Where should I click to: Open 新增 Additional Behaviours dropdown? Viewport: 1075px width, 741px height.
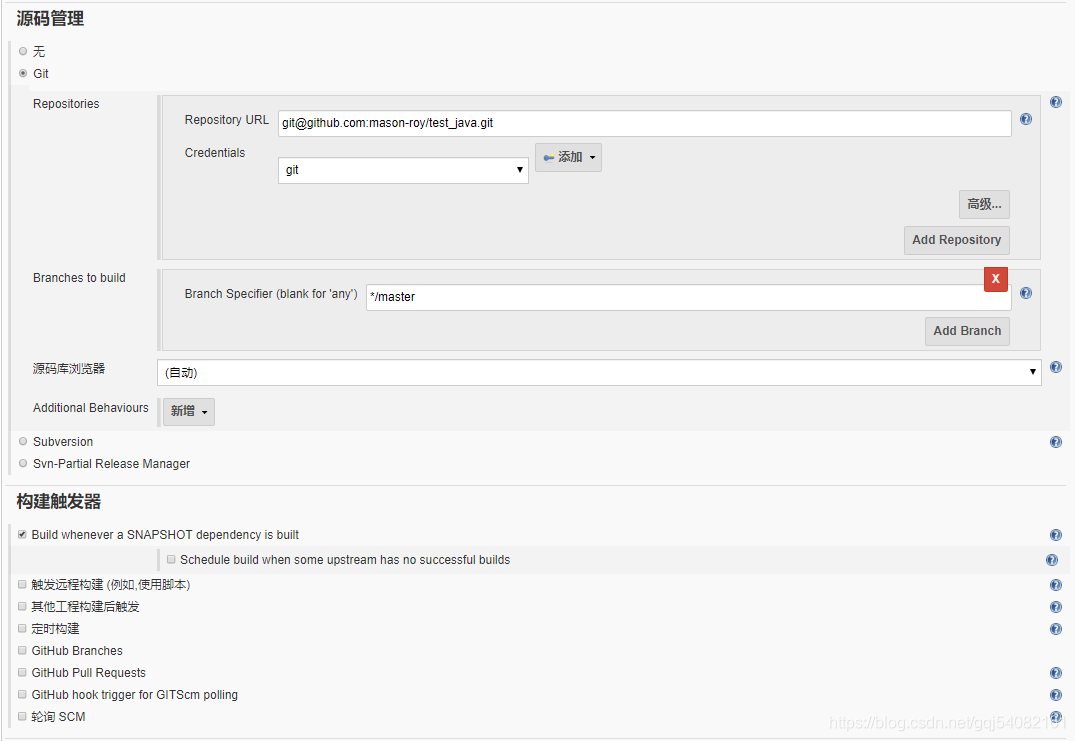[x=189, y=411]
